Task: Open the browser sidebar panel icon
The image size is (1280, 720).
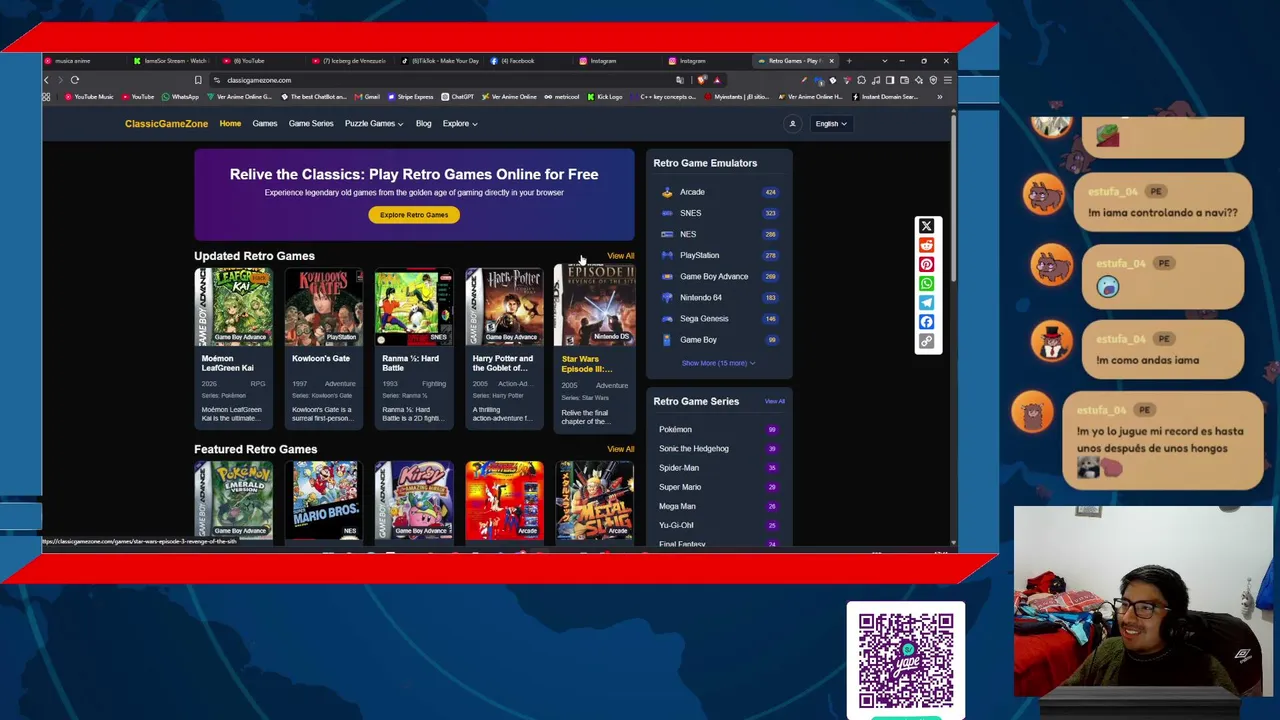Action: pyautogui.click(x=890, y=80)
